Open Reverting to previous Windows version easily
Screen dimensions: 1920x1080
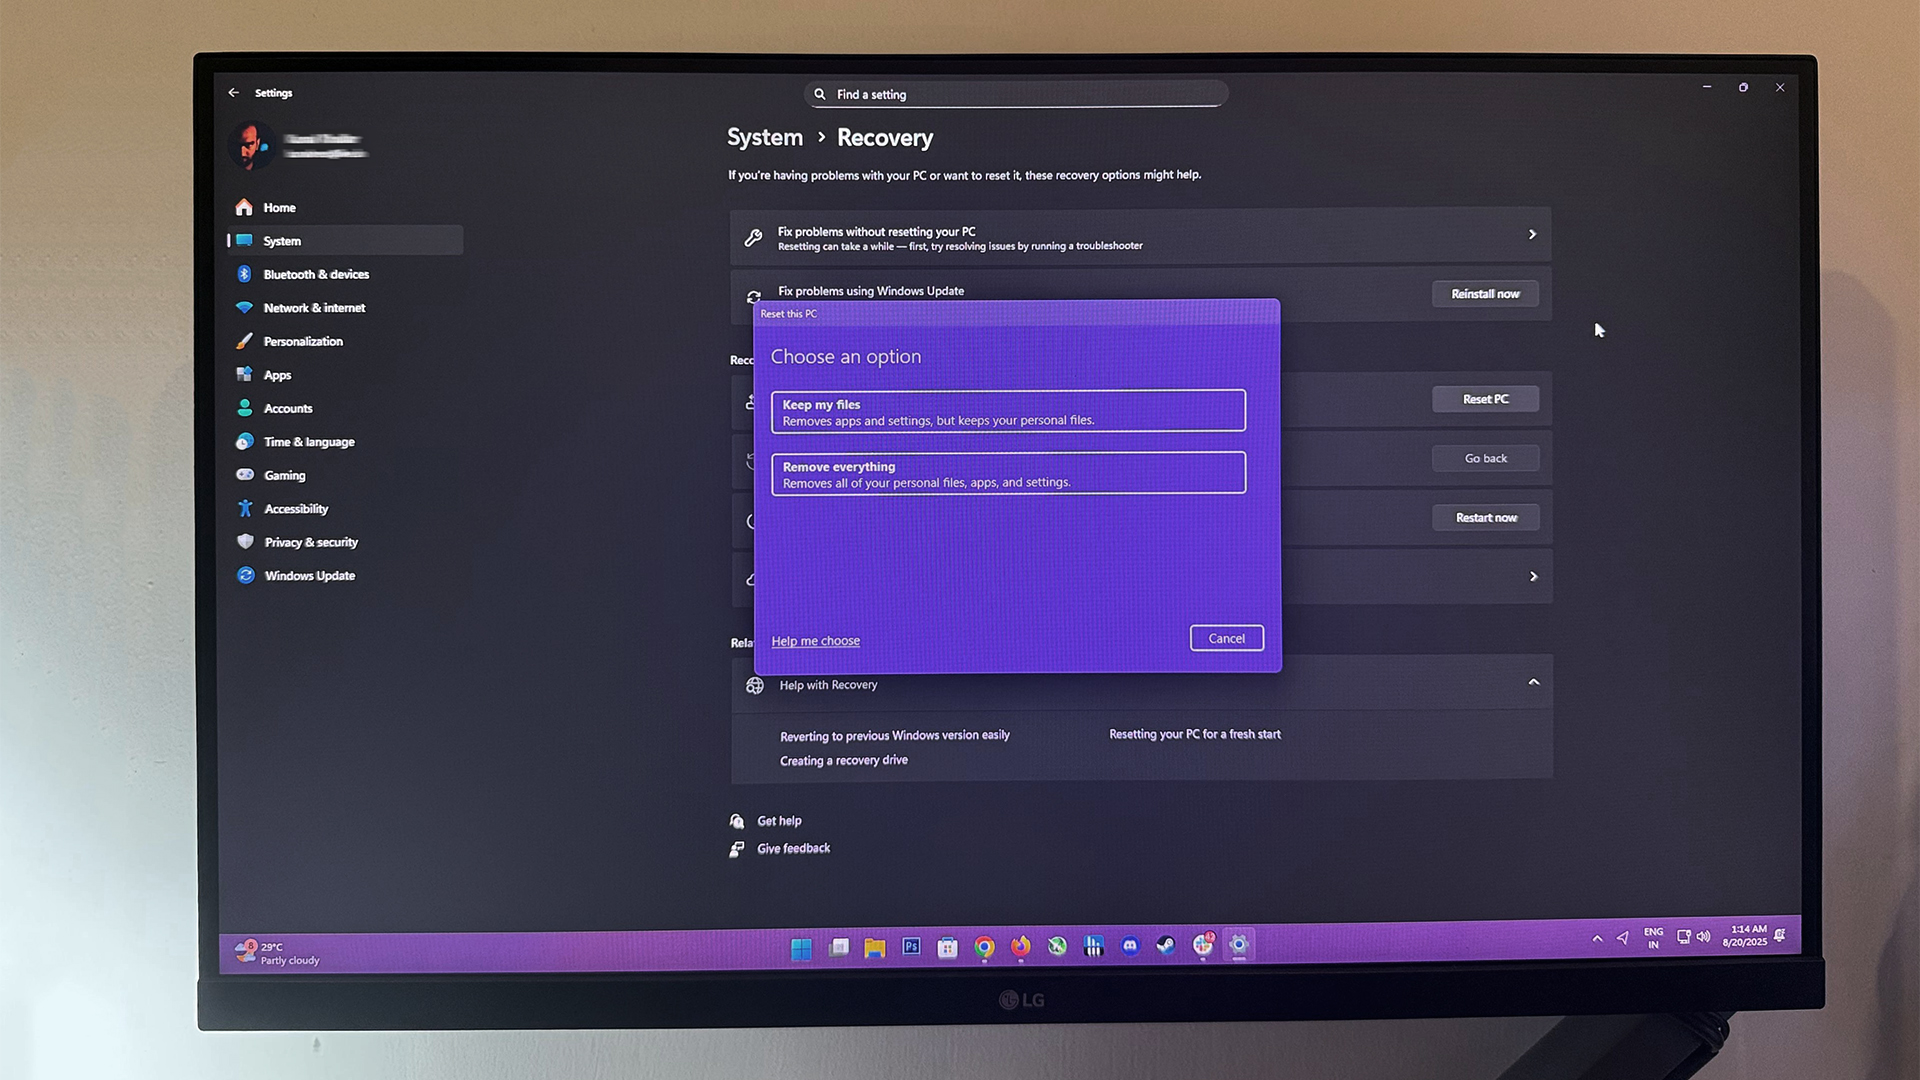coord(895,736)
